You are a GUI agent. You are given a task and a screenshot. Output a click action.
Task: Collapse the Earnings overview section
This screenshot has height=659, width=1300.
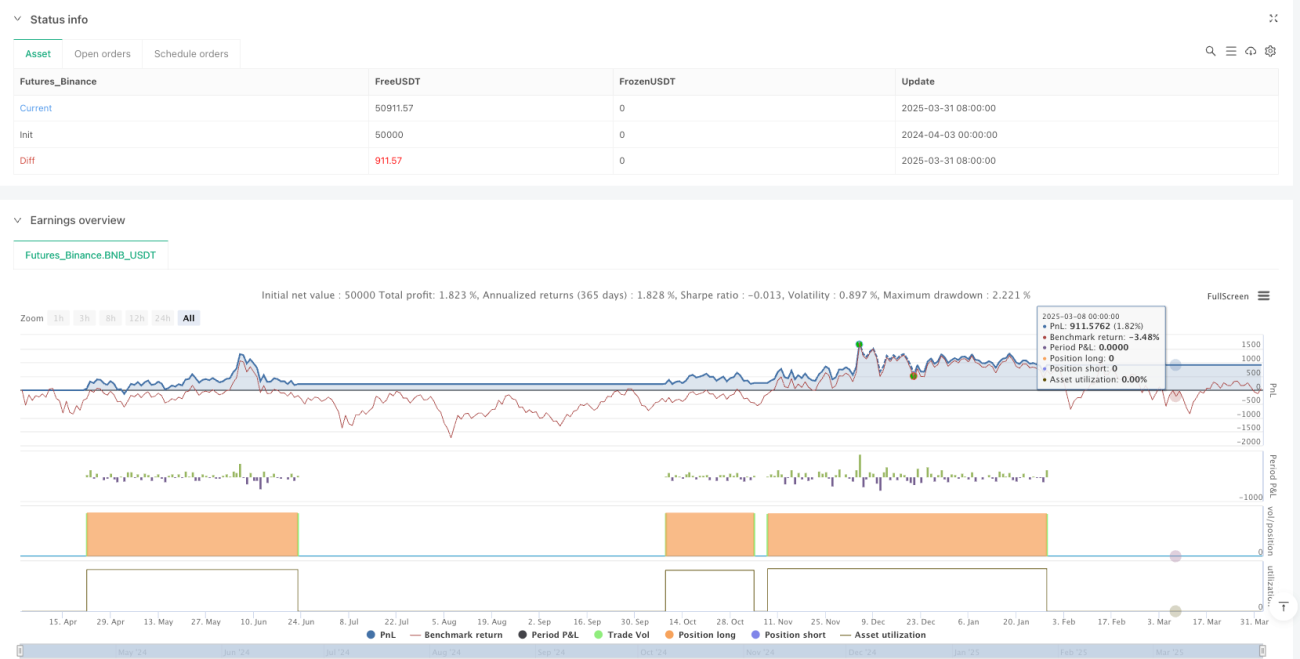pos(17,220)
